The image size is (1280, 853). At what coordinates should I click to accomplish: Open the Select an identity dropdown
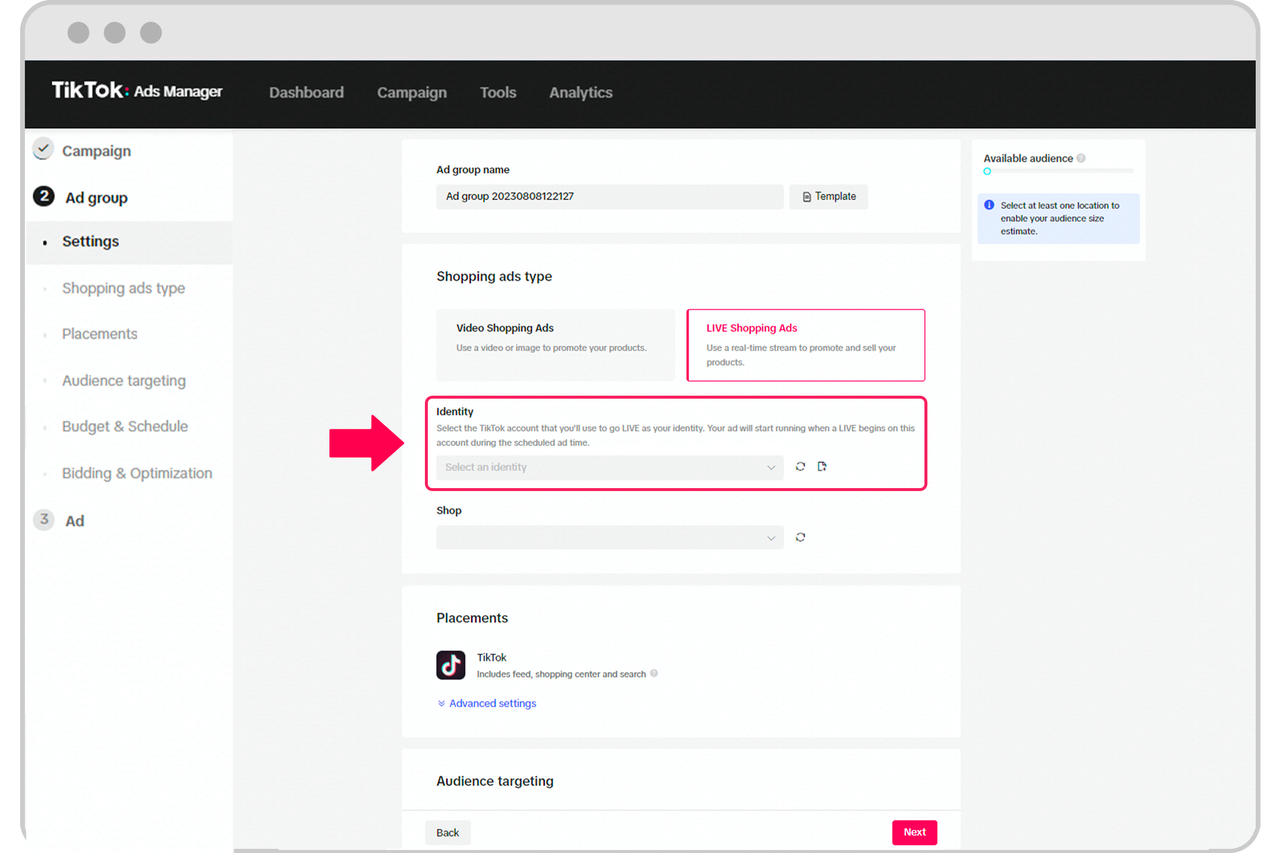pos(609,467)
